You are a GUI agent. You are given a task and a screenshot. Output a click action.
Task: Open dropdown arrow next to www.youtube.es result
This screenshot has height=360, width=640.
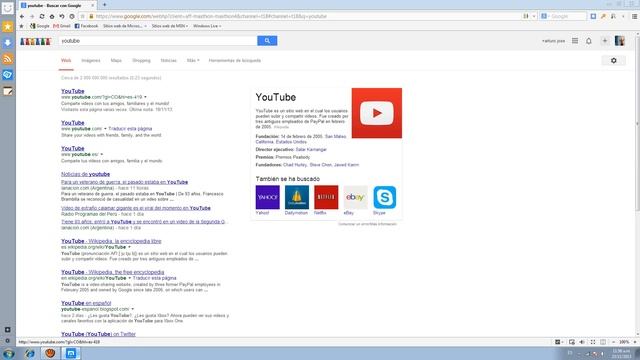click(x=102, y=155)
